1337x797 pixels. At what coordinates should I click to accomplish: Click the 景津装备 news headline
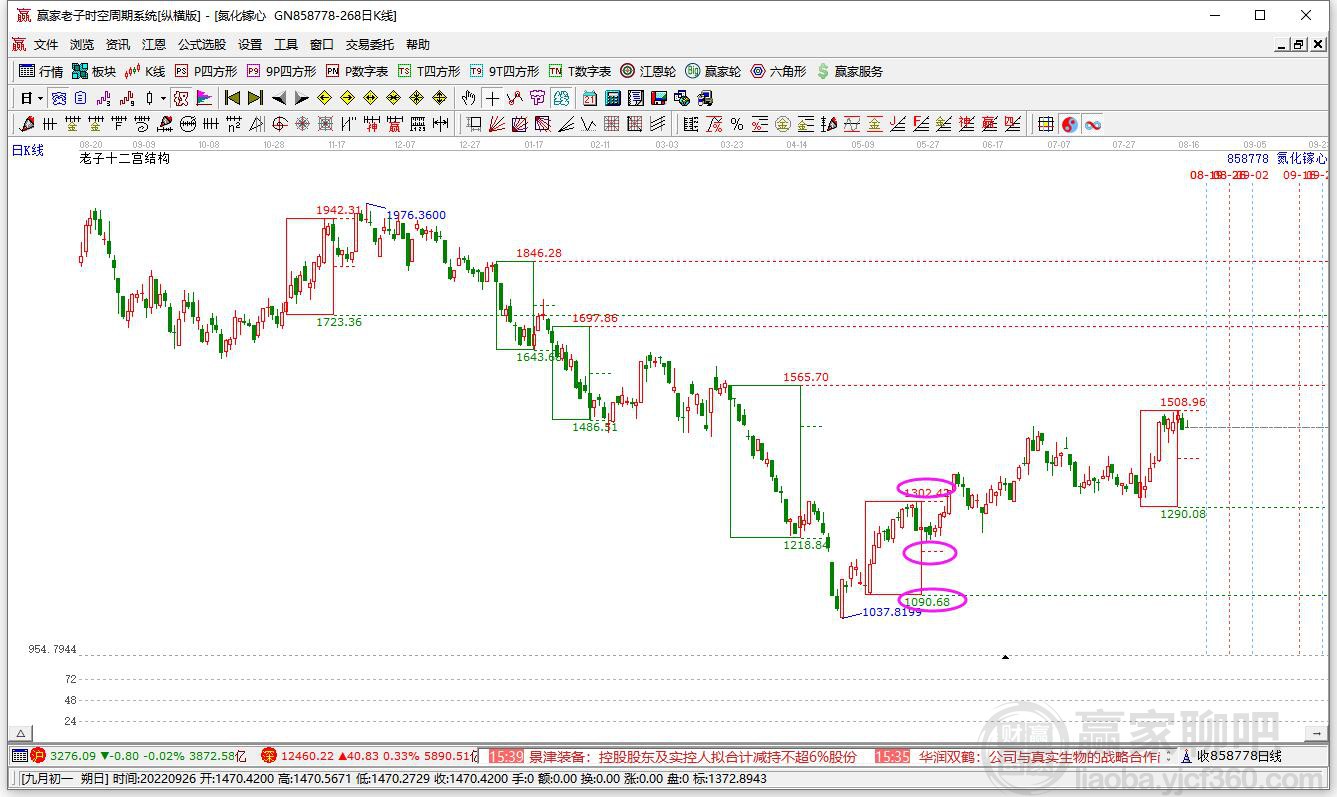pyautogui.click(x=692, y=757)
